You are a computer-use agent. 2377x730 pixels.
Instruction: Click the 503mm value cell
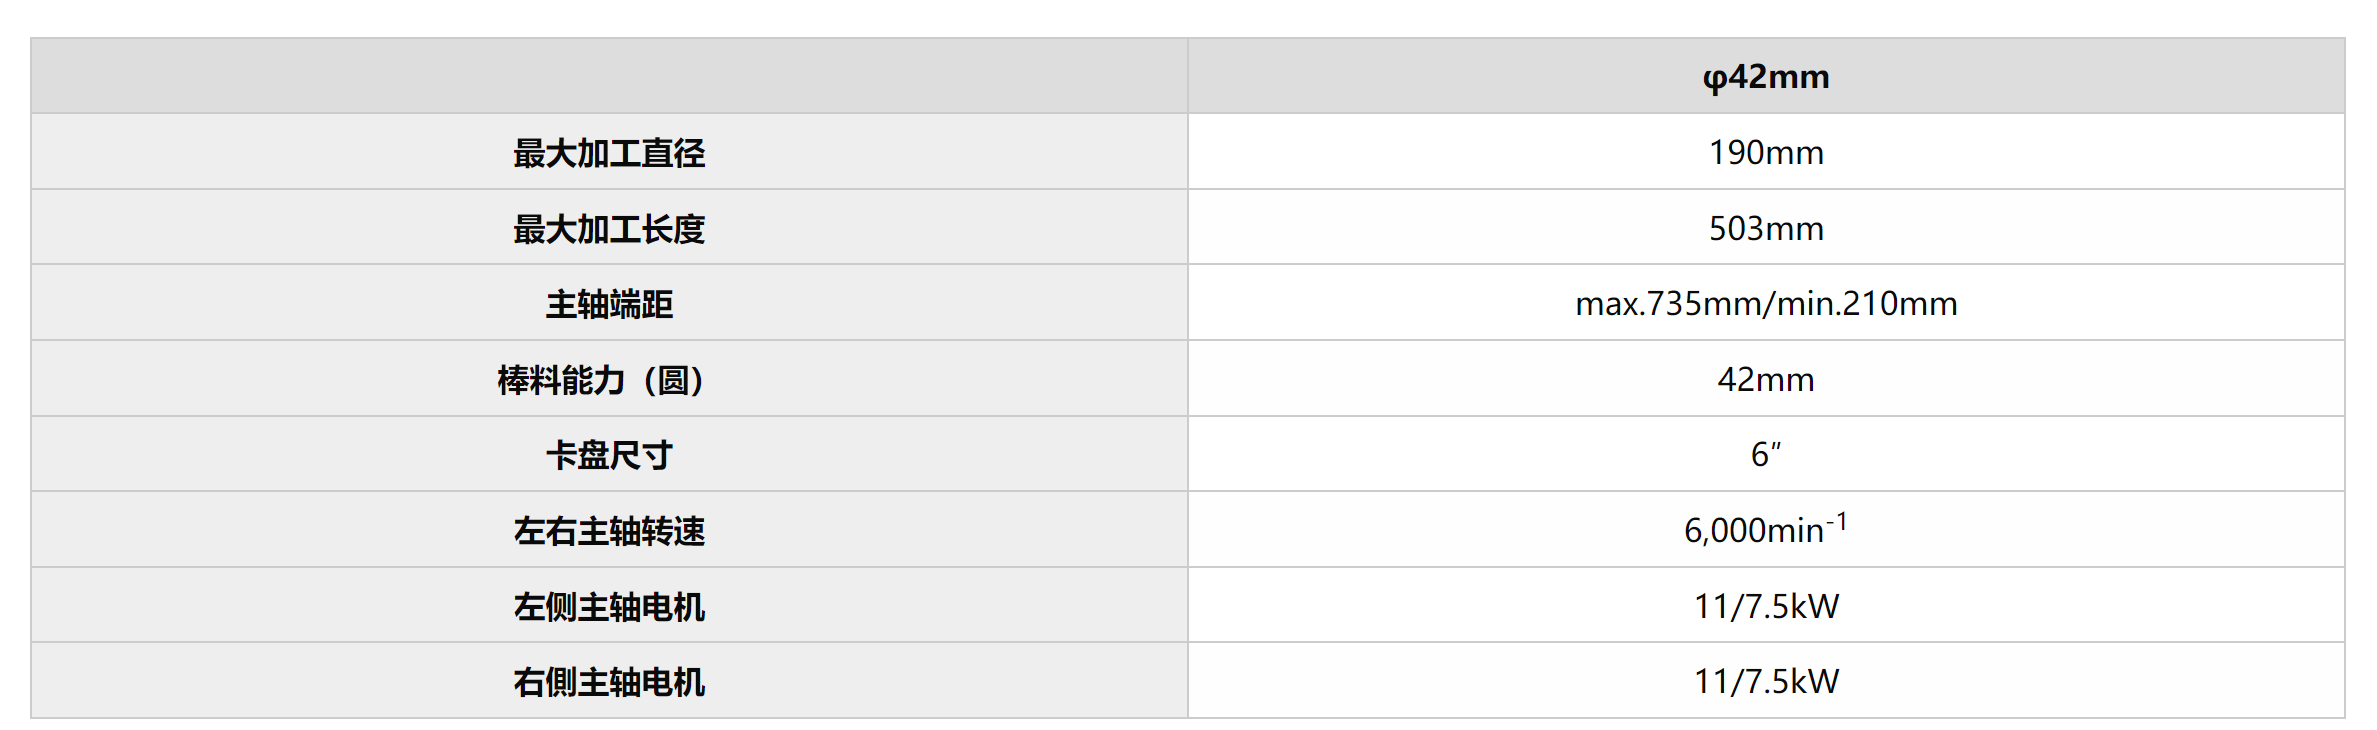click(1765, 229)
